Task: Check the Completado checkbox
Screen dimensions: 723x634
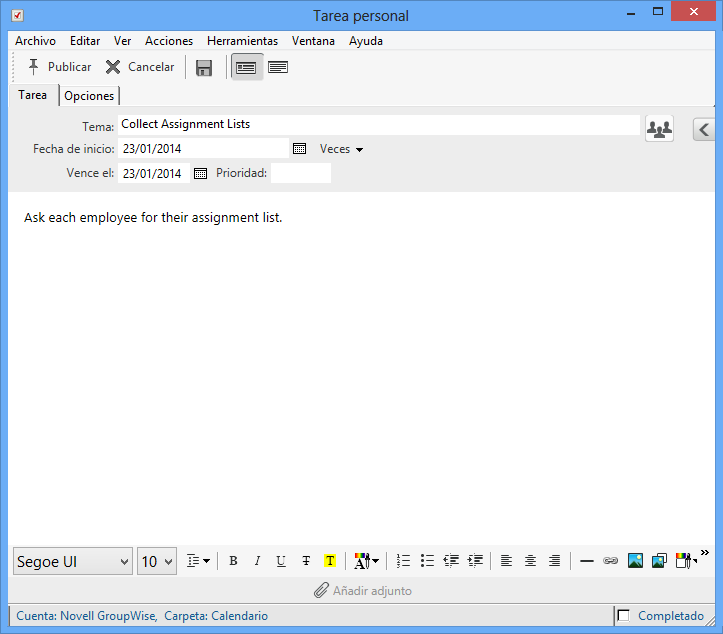Action: coord(623,616)
